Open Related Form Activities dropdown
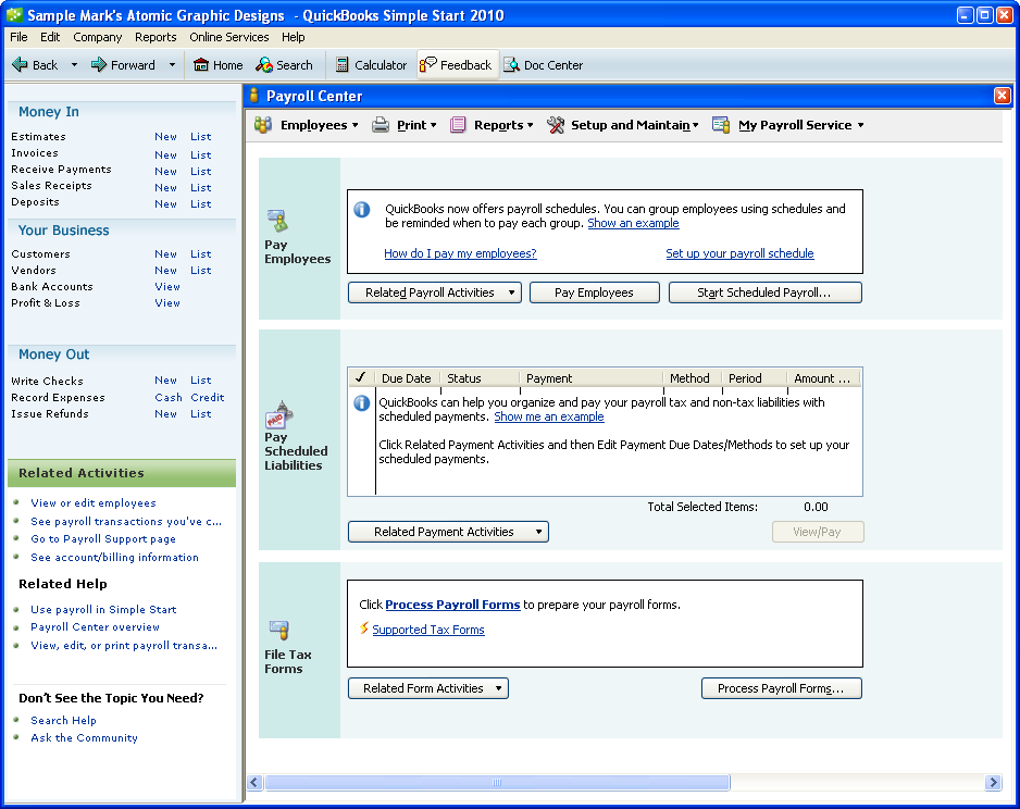Image resolution: width=1020 pixels, height=809 pixels. 428,688
